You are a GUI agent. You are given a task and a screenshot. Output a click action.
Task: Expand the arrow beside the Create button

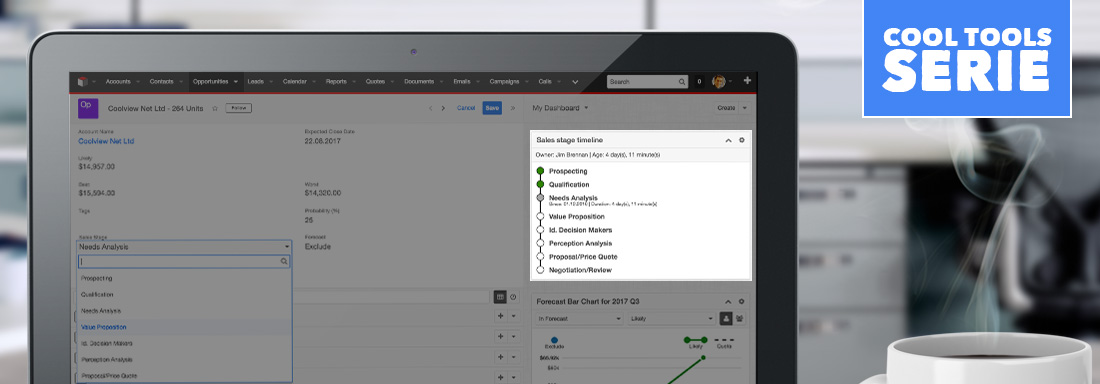(744, 108)
